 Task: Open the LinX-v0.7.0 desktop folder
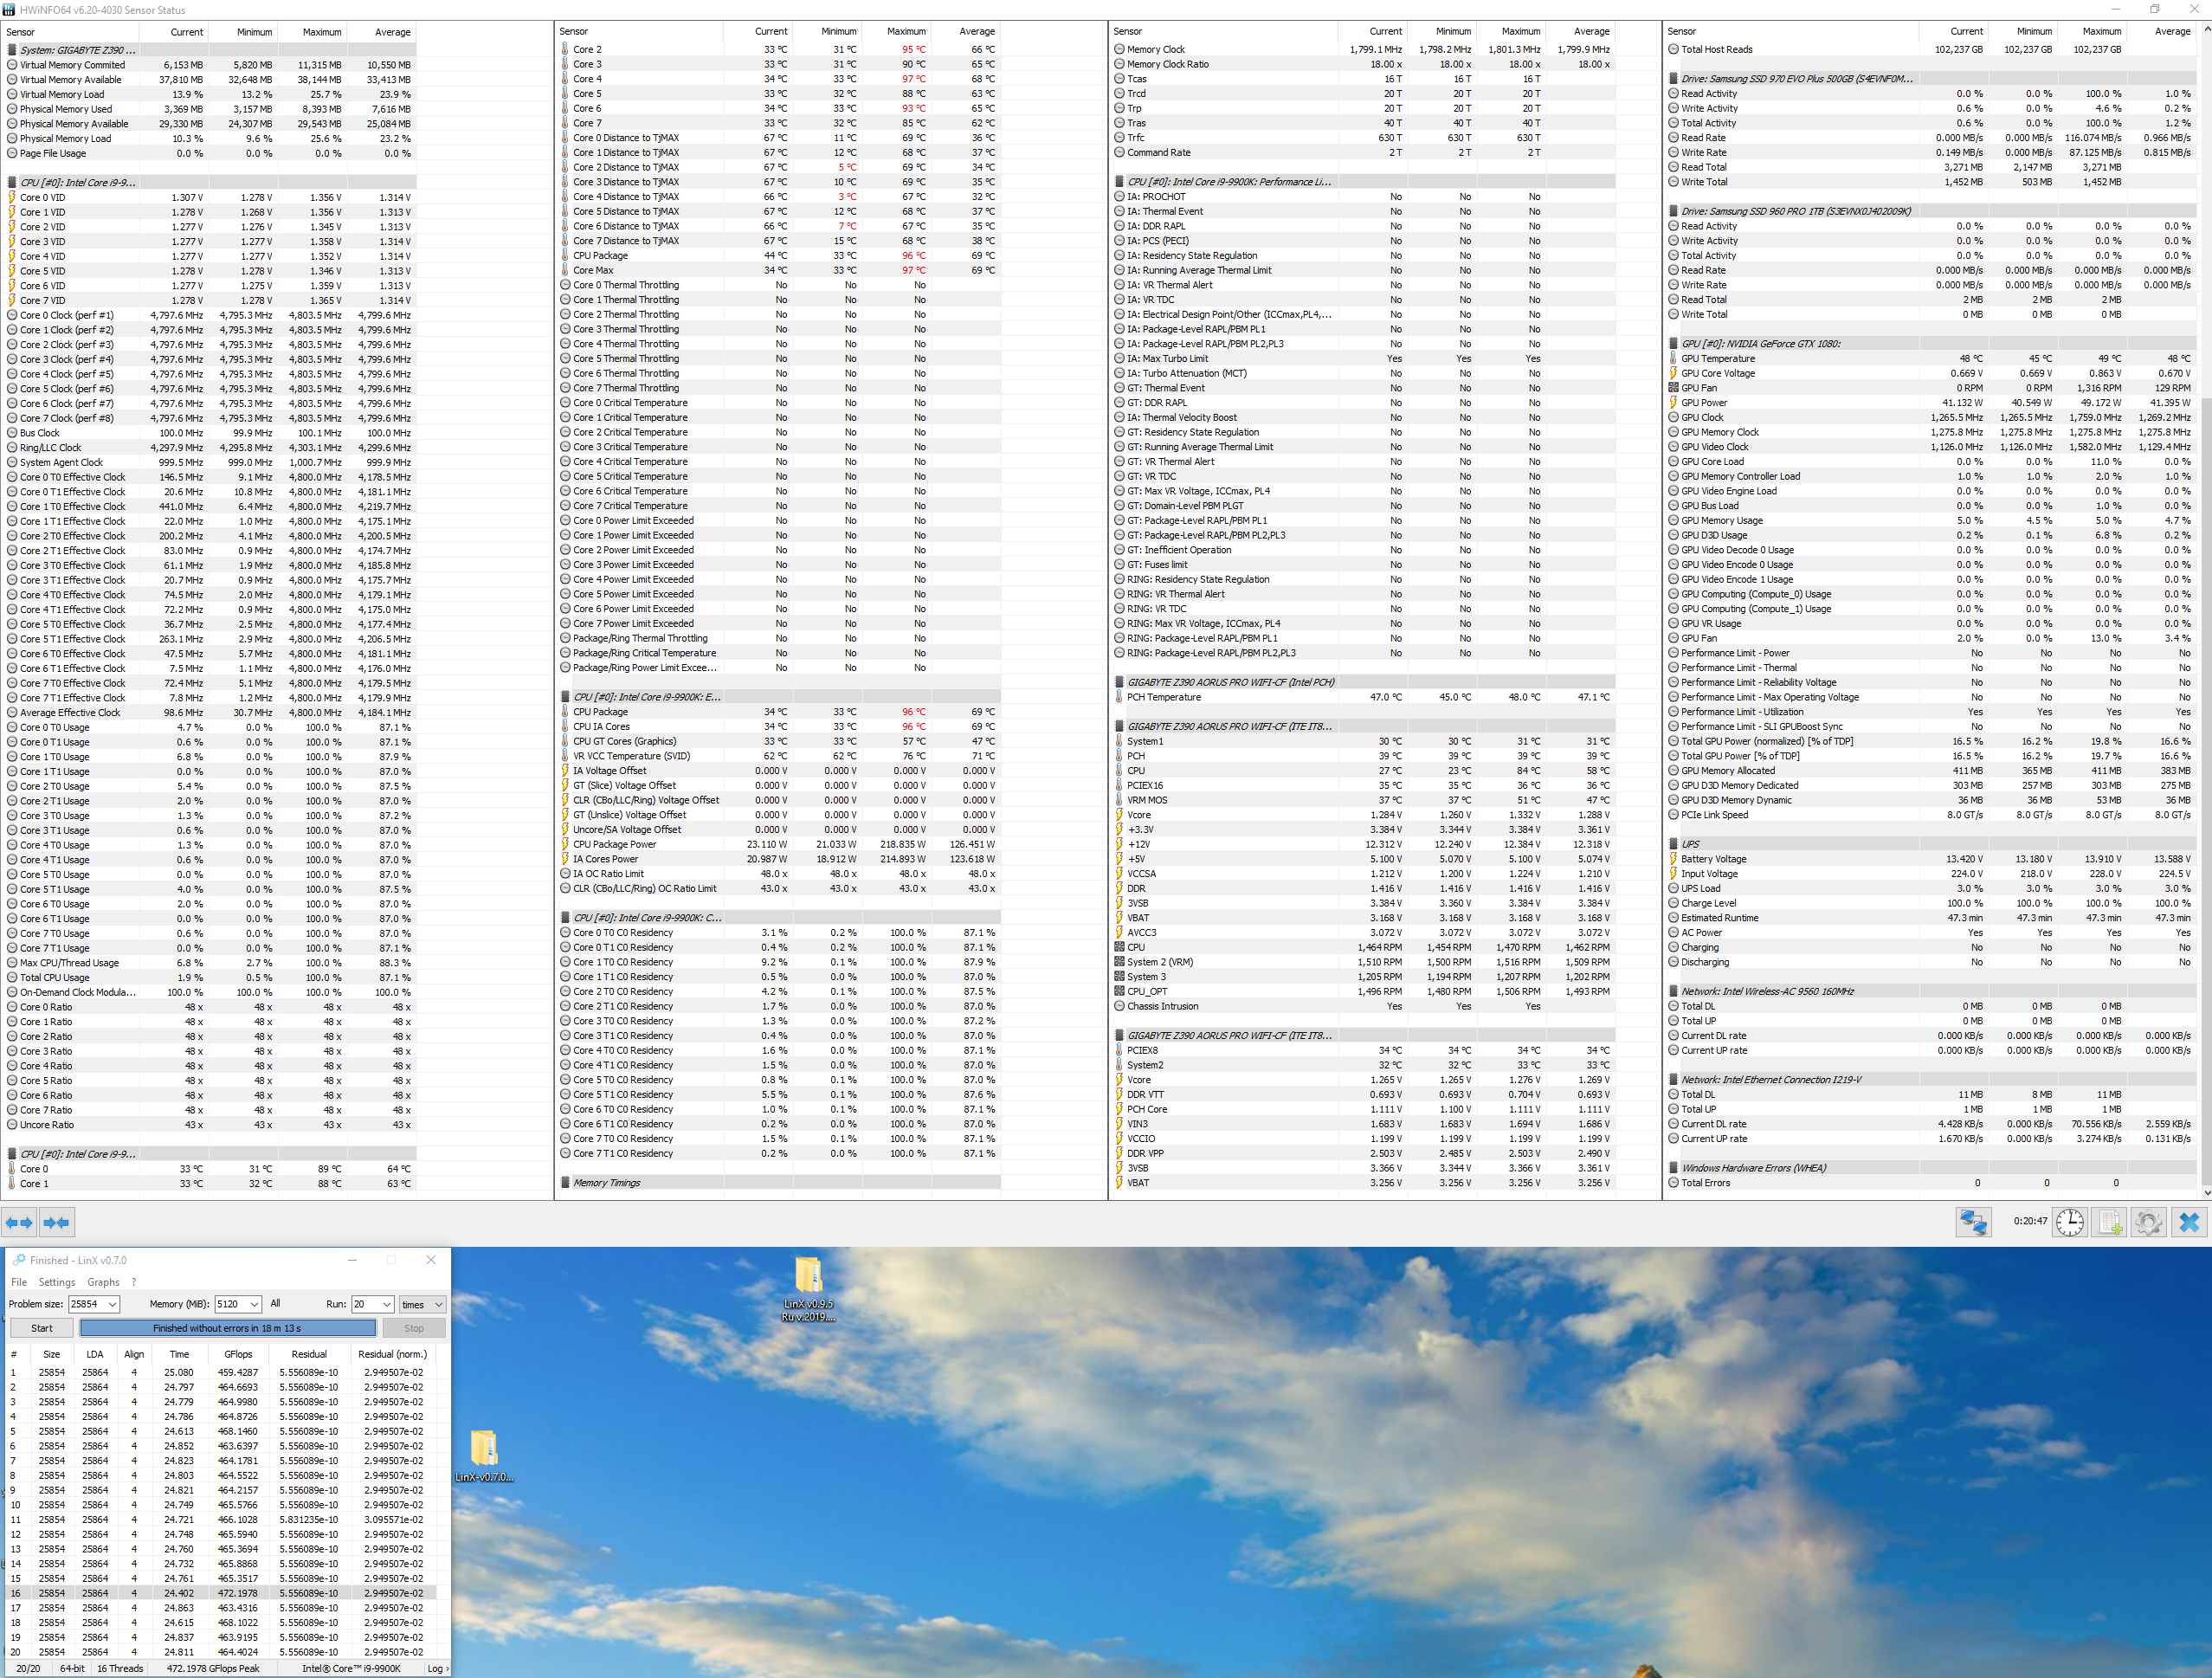(484, 1454)
